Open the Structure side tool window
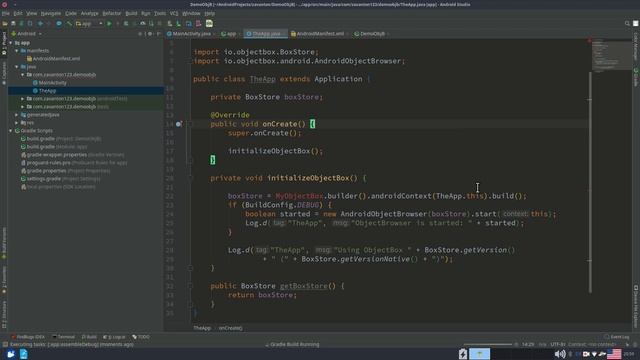 point(4,314)
